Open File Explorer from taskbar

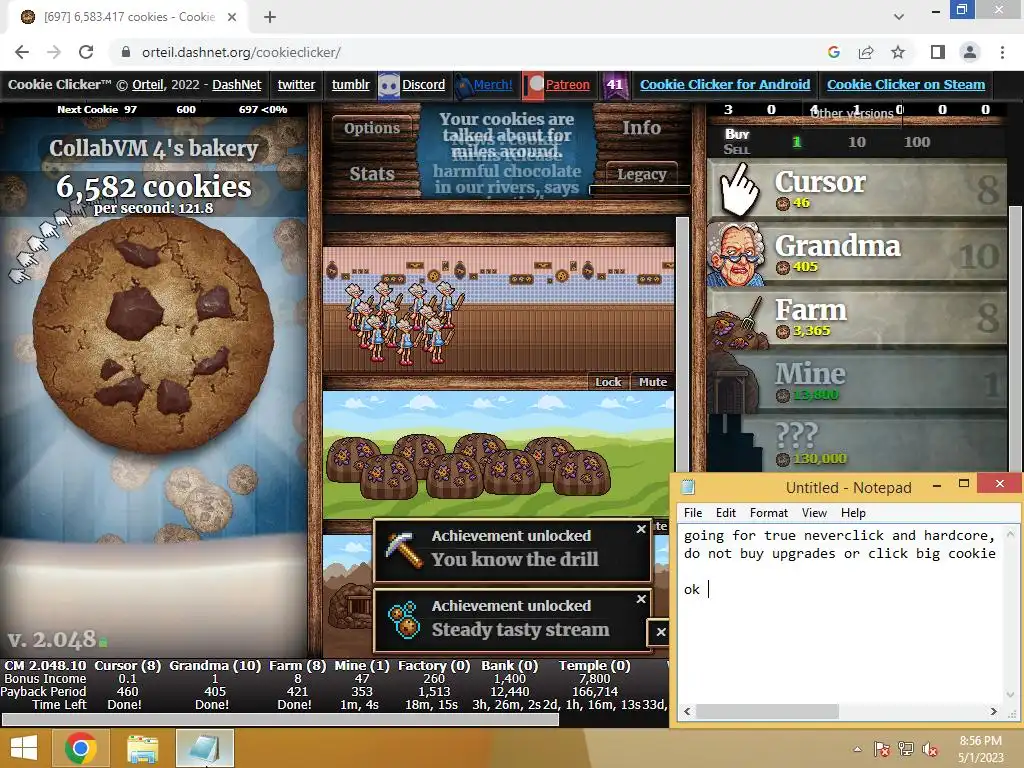click(x=142, y=748)
